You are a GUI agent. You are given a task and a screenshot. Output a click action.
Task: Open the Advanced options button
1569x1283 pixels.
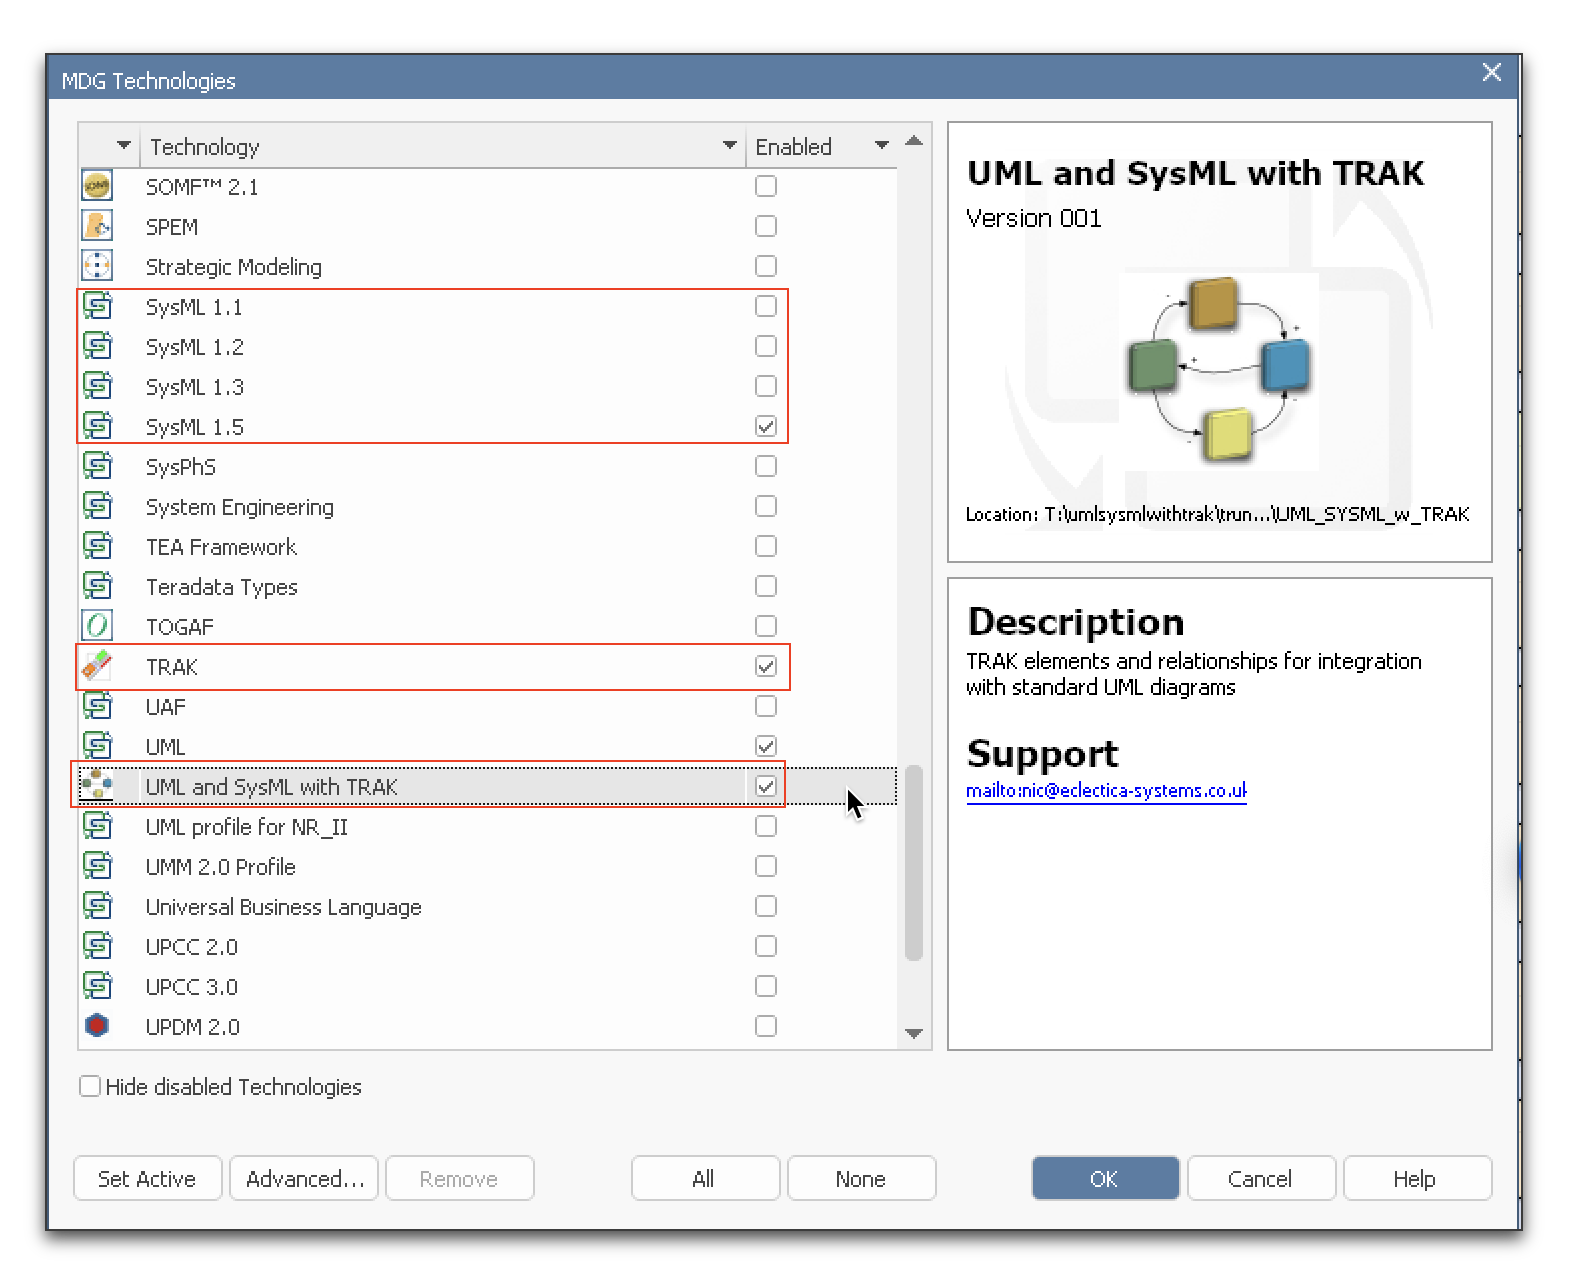[305, 1179]
